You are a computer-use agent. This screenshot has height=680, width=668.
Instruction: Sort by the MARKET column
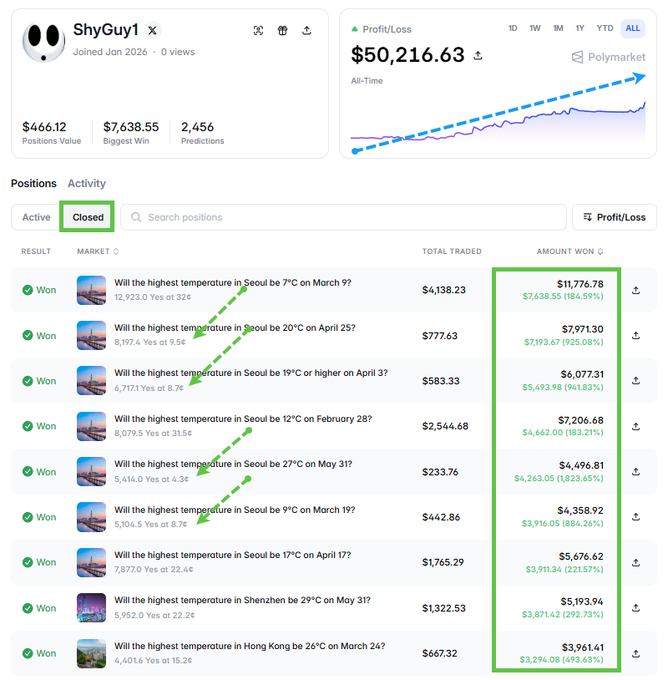[x=98, y=252]
